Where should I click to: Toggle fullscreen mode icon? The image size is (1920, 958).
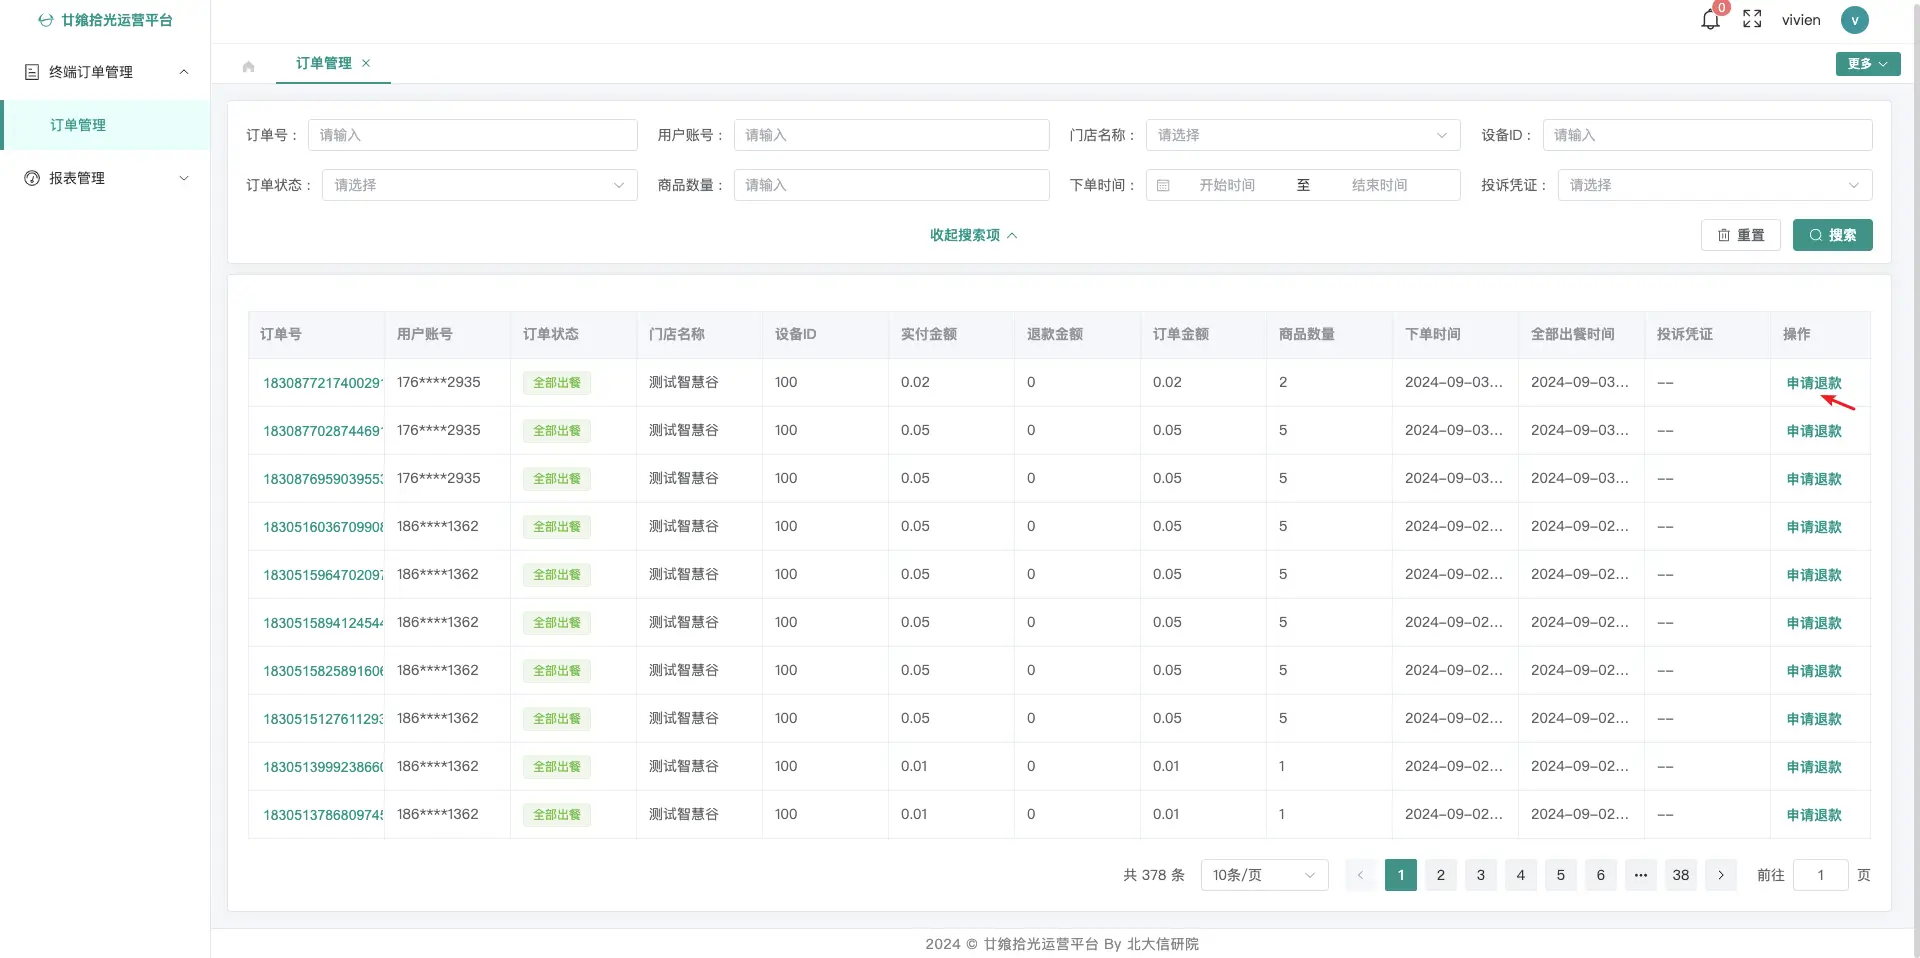point(1752,20)
